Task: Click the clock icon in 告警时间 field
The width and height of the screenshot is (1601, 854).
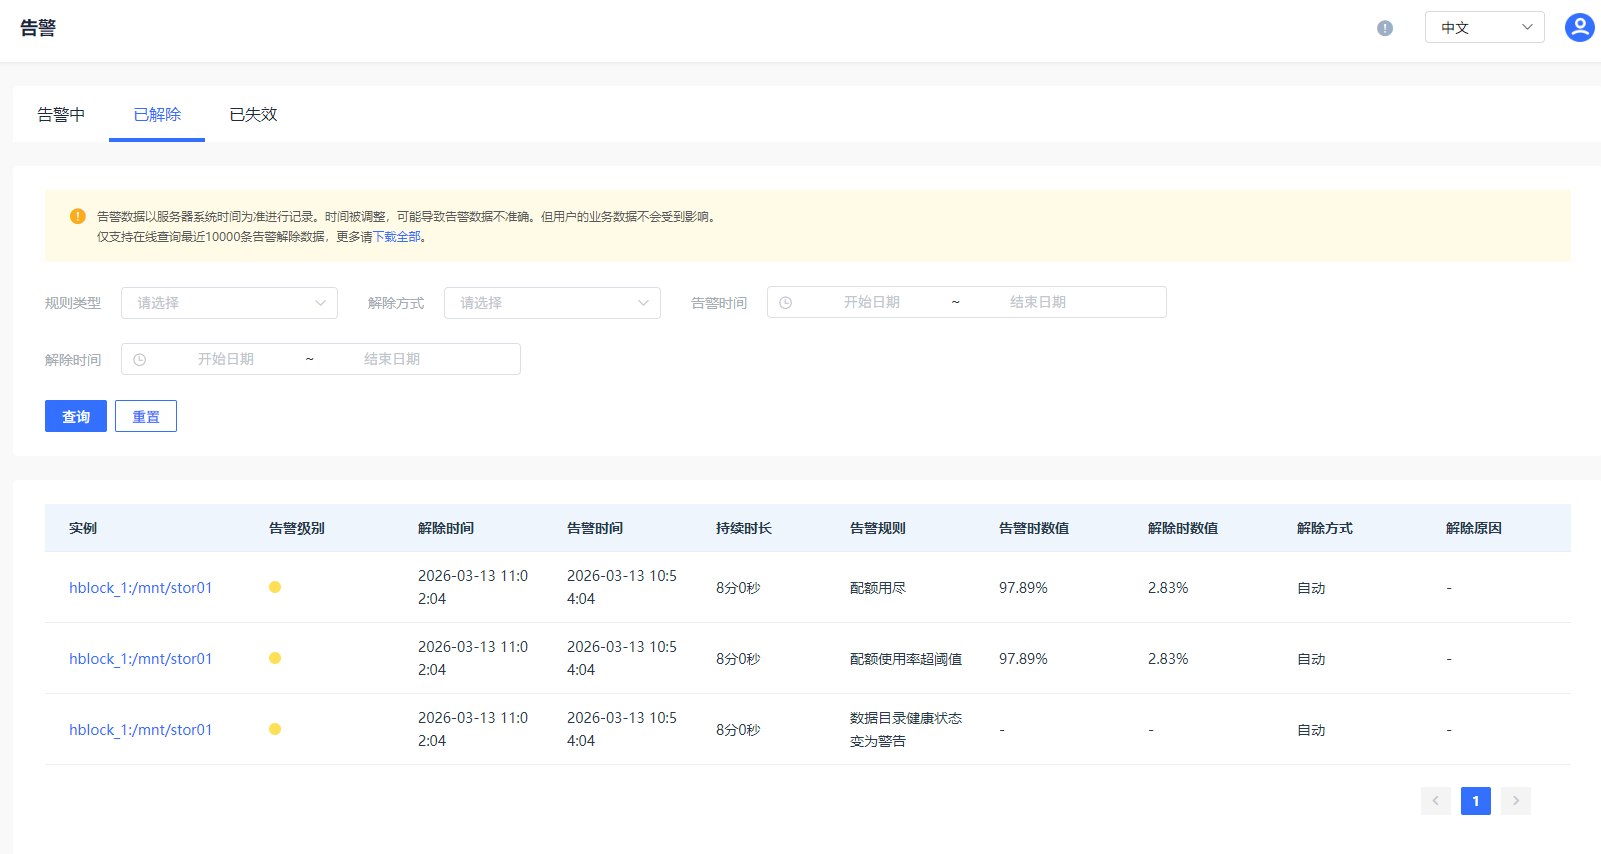Action: [786, 303]
